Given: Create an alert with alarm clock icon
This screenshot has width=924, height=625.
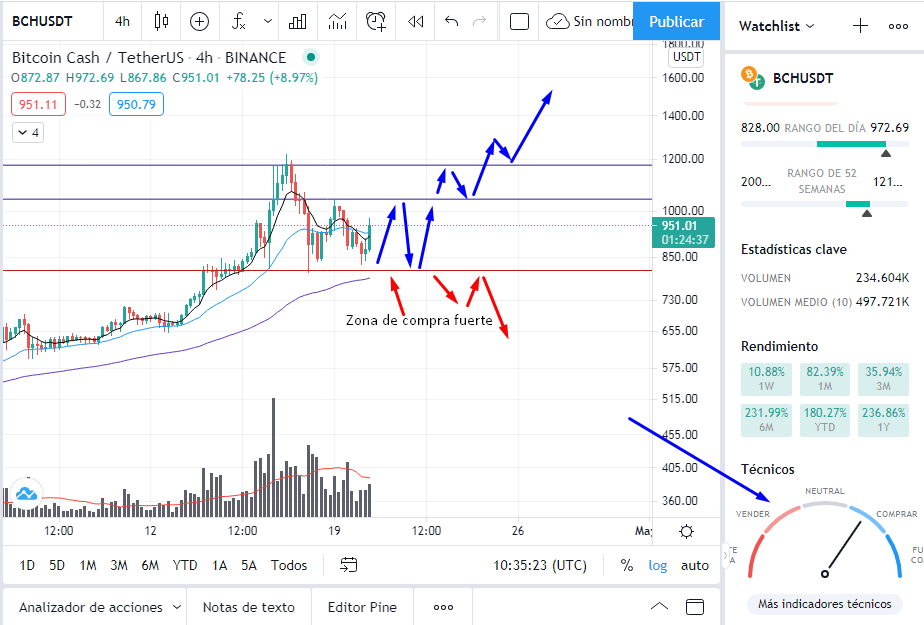Looking at the screenshot, I should tap(376, 22).
